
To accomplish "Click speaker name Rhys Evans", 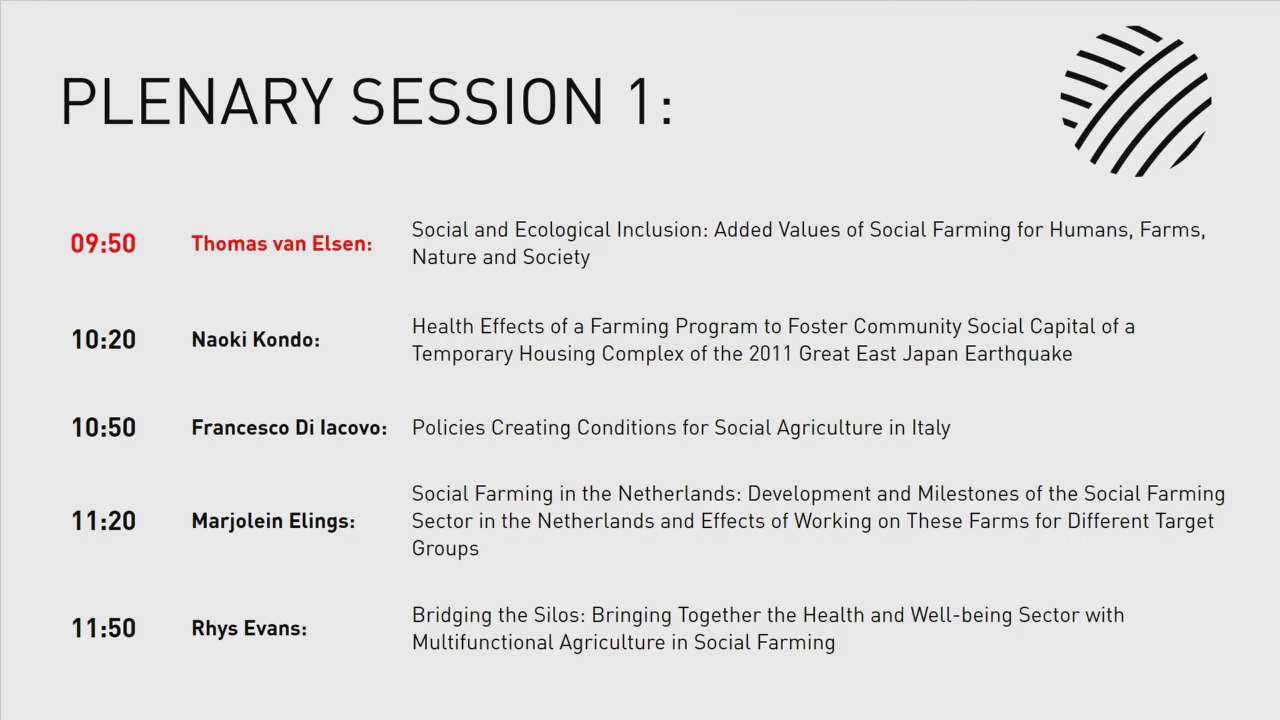I will (249, 629).
